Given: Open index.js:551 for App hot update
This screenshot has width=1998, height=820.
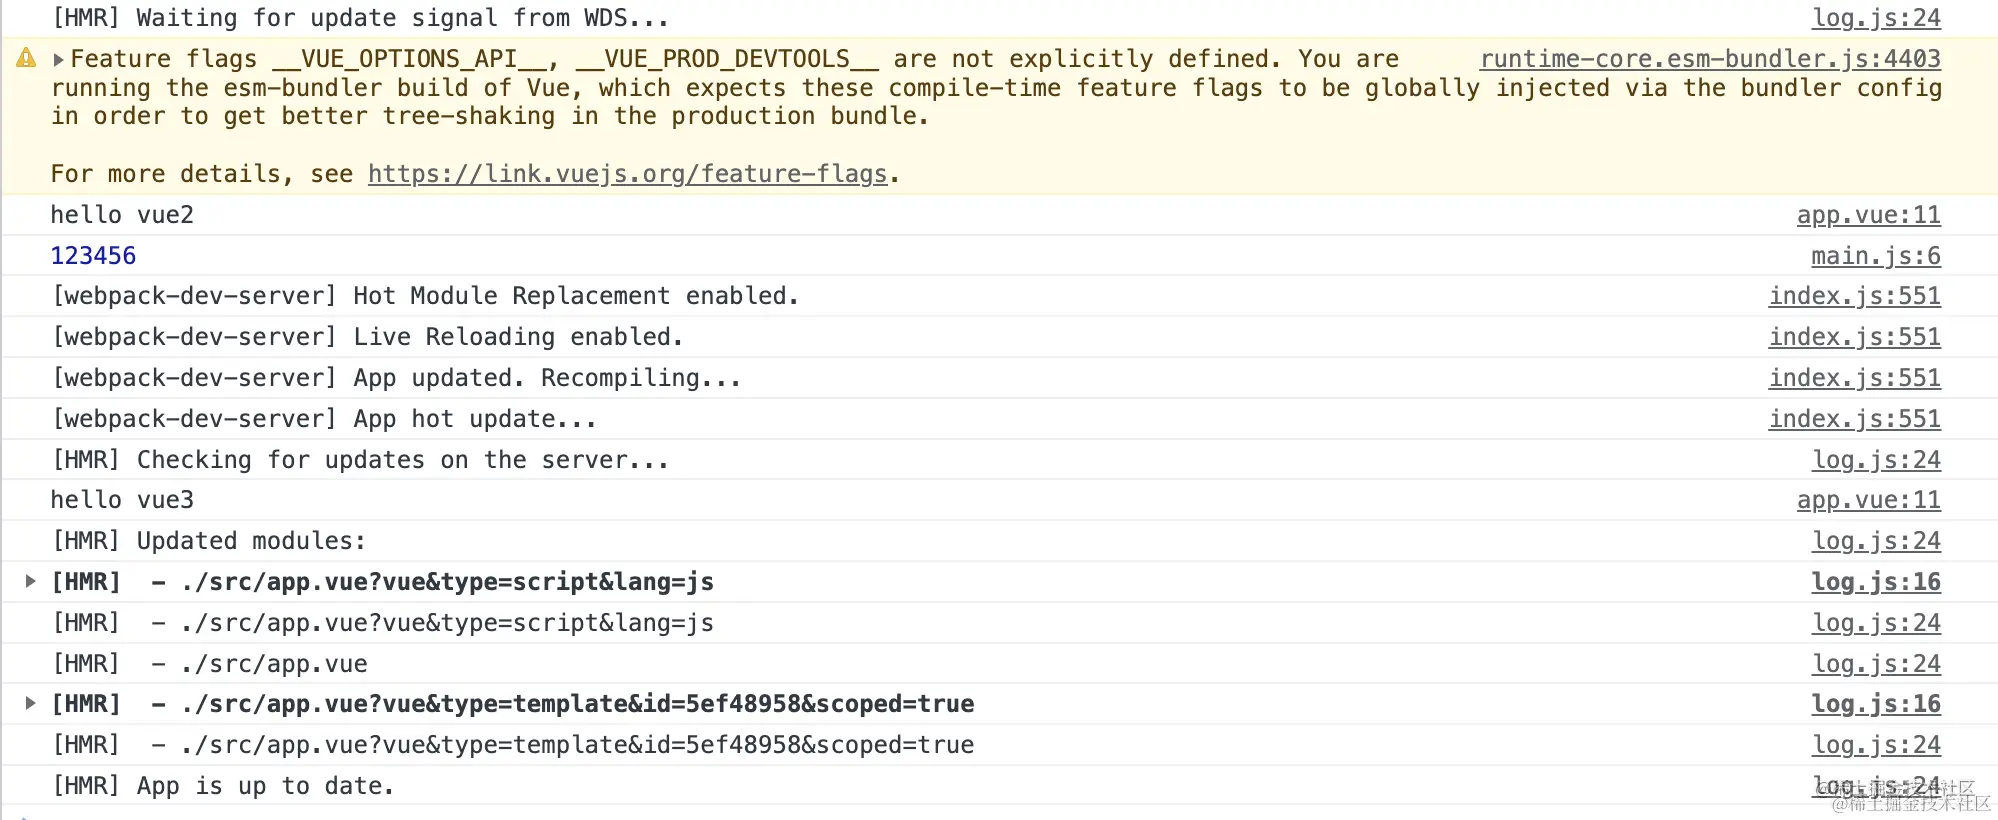Looking at the screenshot, I should coord(1854,419).
